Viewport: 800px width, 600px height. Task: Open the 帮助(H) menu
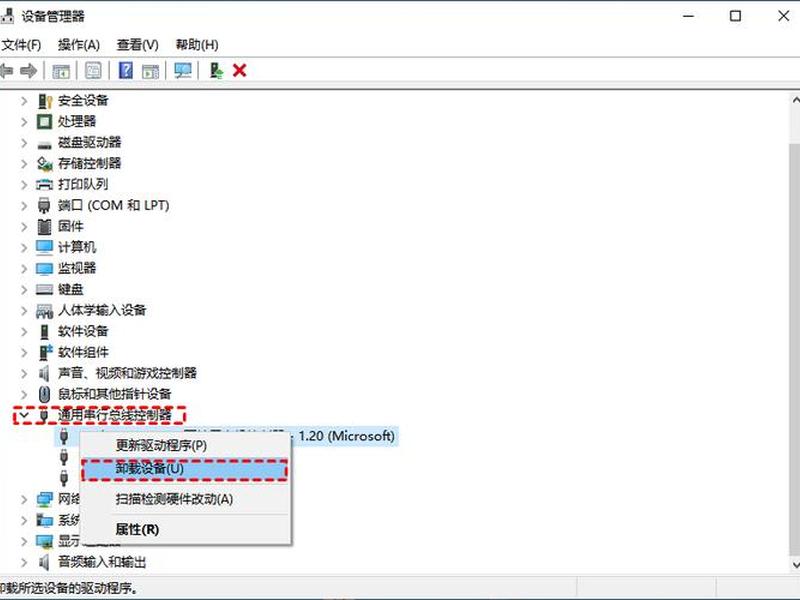(197, 45)
